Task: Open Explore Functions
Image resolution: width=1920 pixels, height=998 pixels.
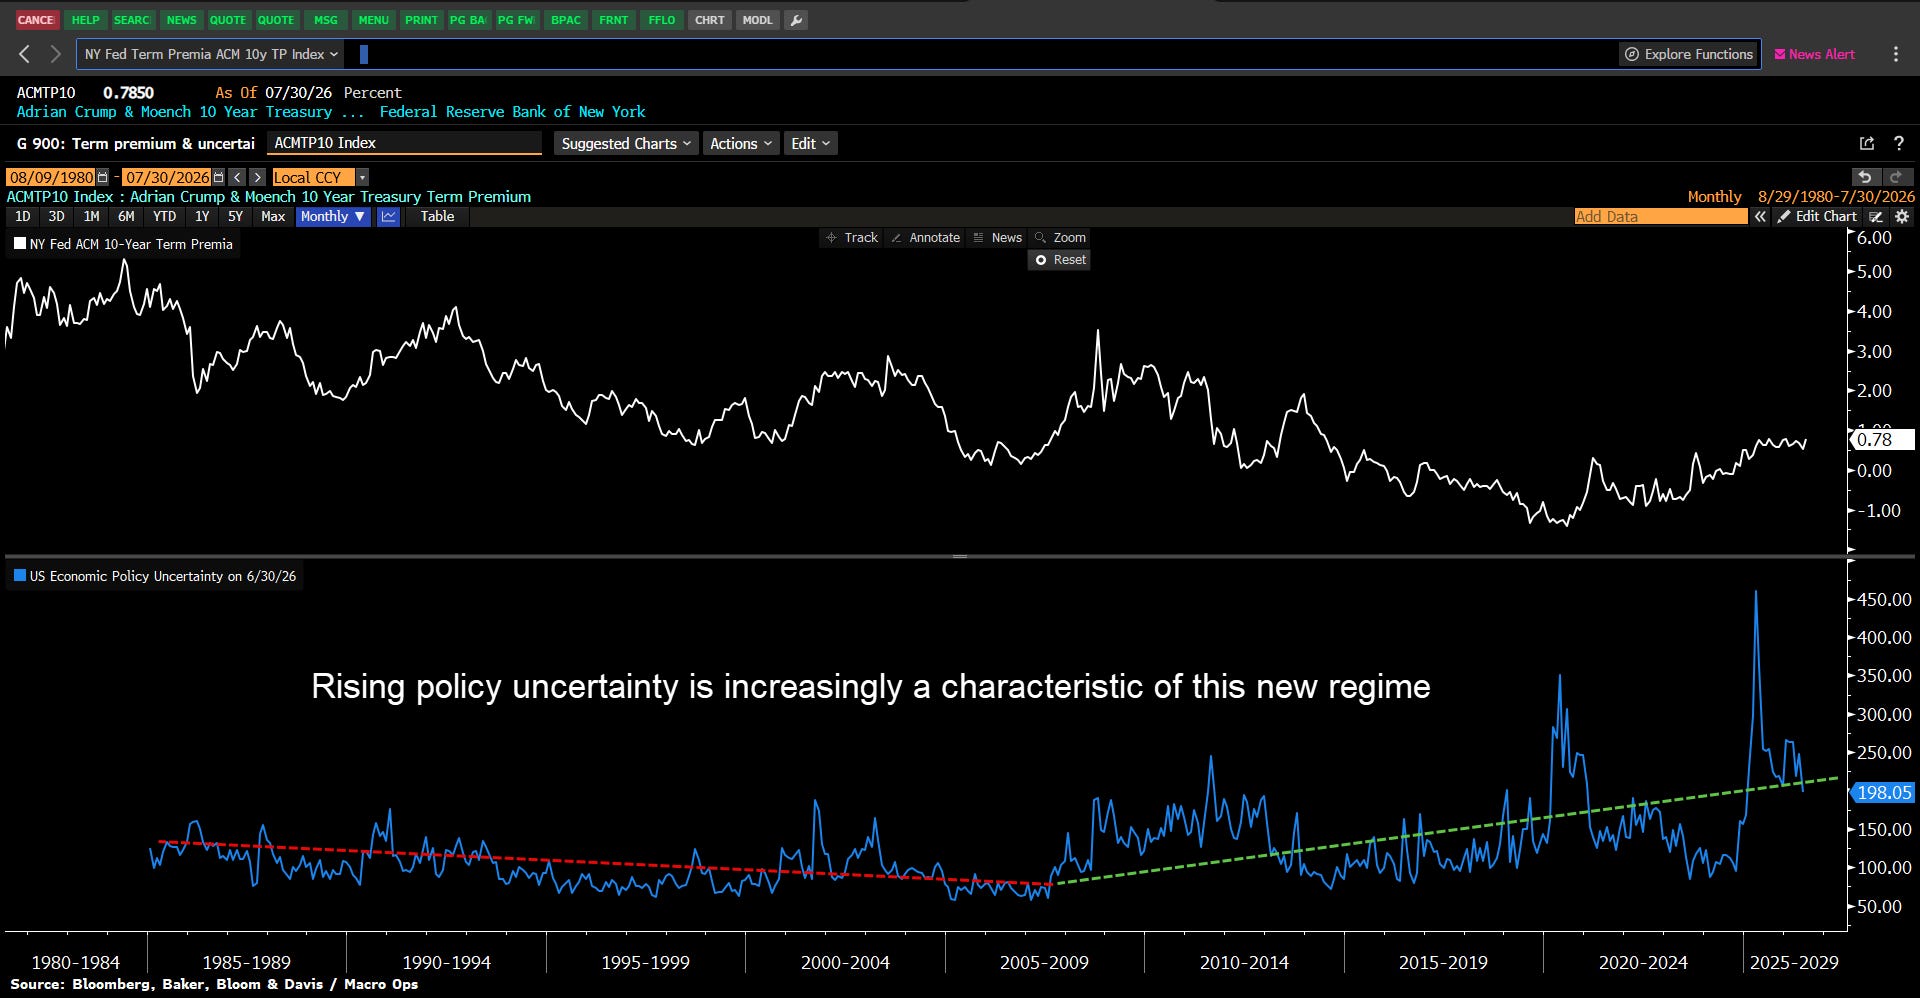Action: (x=1688, y=54)
